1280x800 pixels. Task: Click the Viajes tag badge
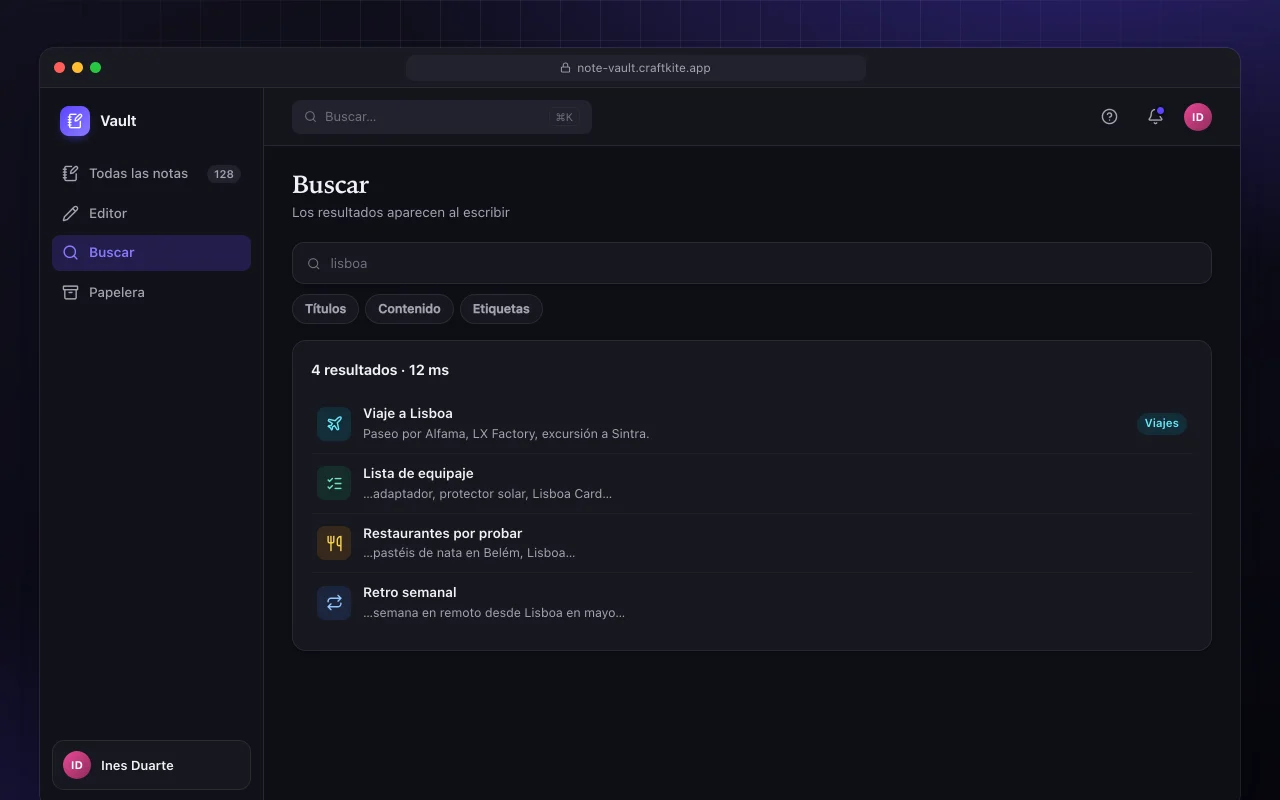point(1162,424)
